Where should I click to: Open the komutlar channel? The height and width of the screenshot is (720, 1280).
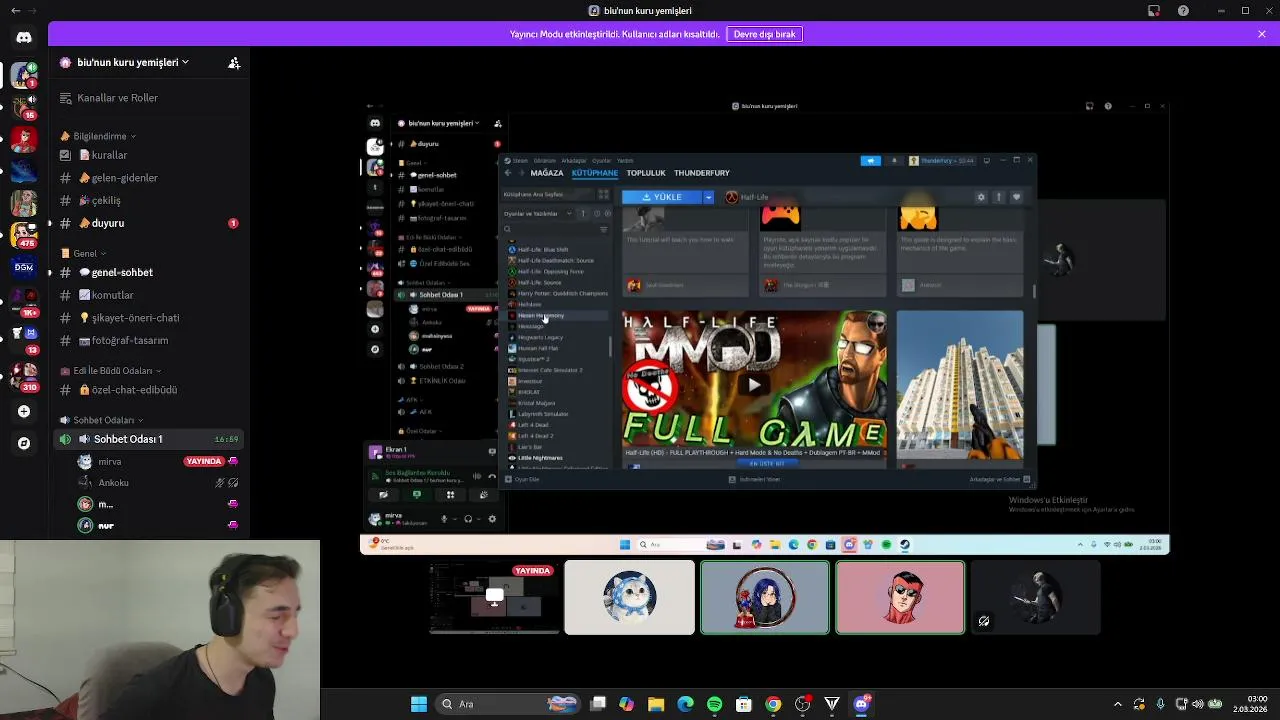point(148,295)
